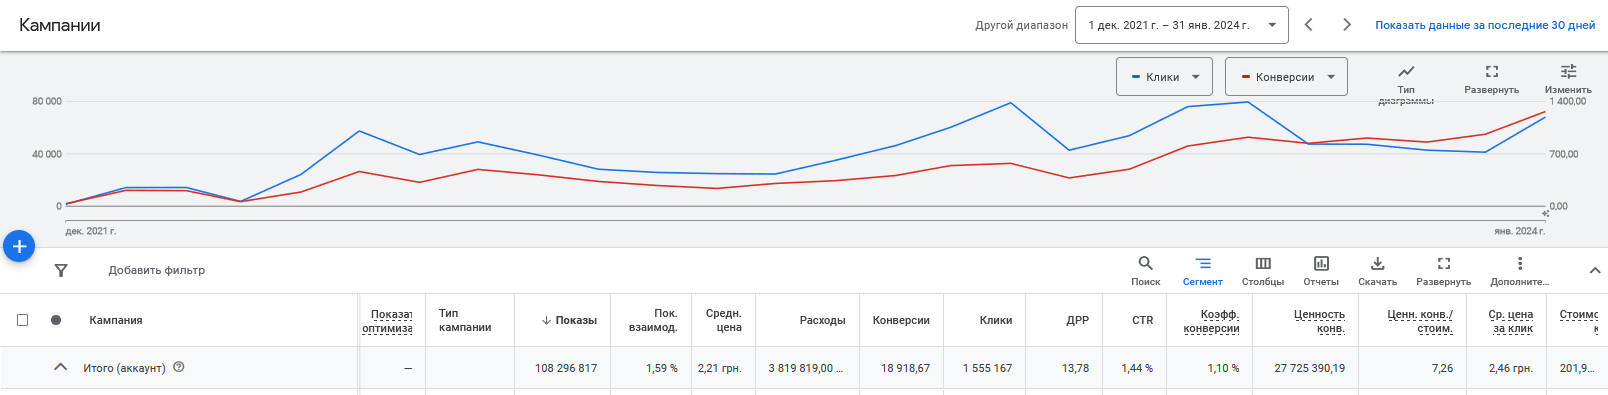Sort by Ценность конв. column header

(x=1319, y=321)
